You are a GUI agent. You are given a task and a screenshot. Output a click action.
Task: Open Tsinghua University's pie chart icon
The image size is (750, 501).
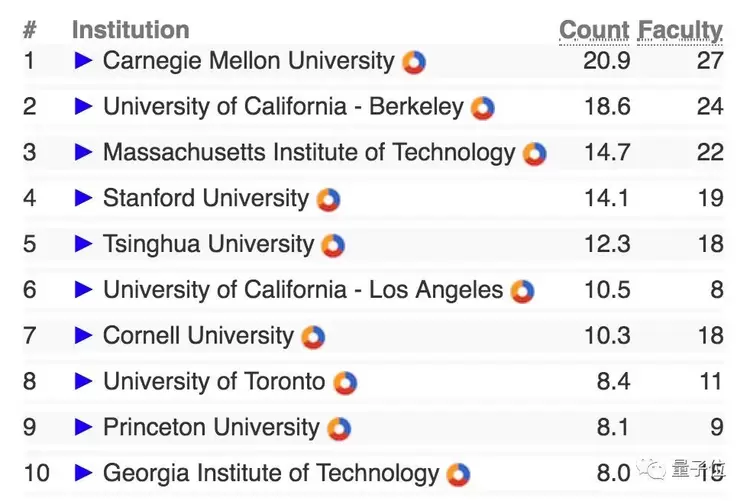click(x=333, y=245)
